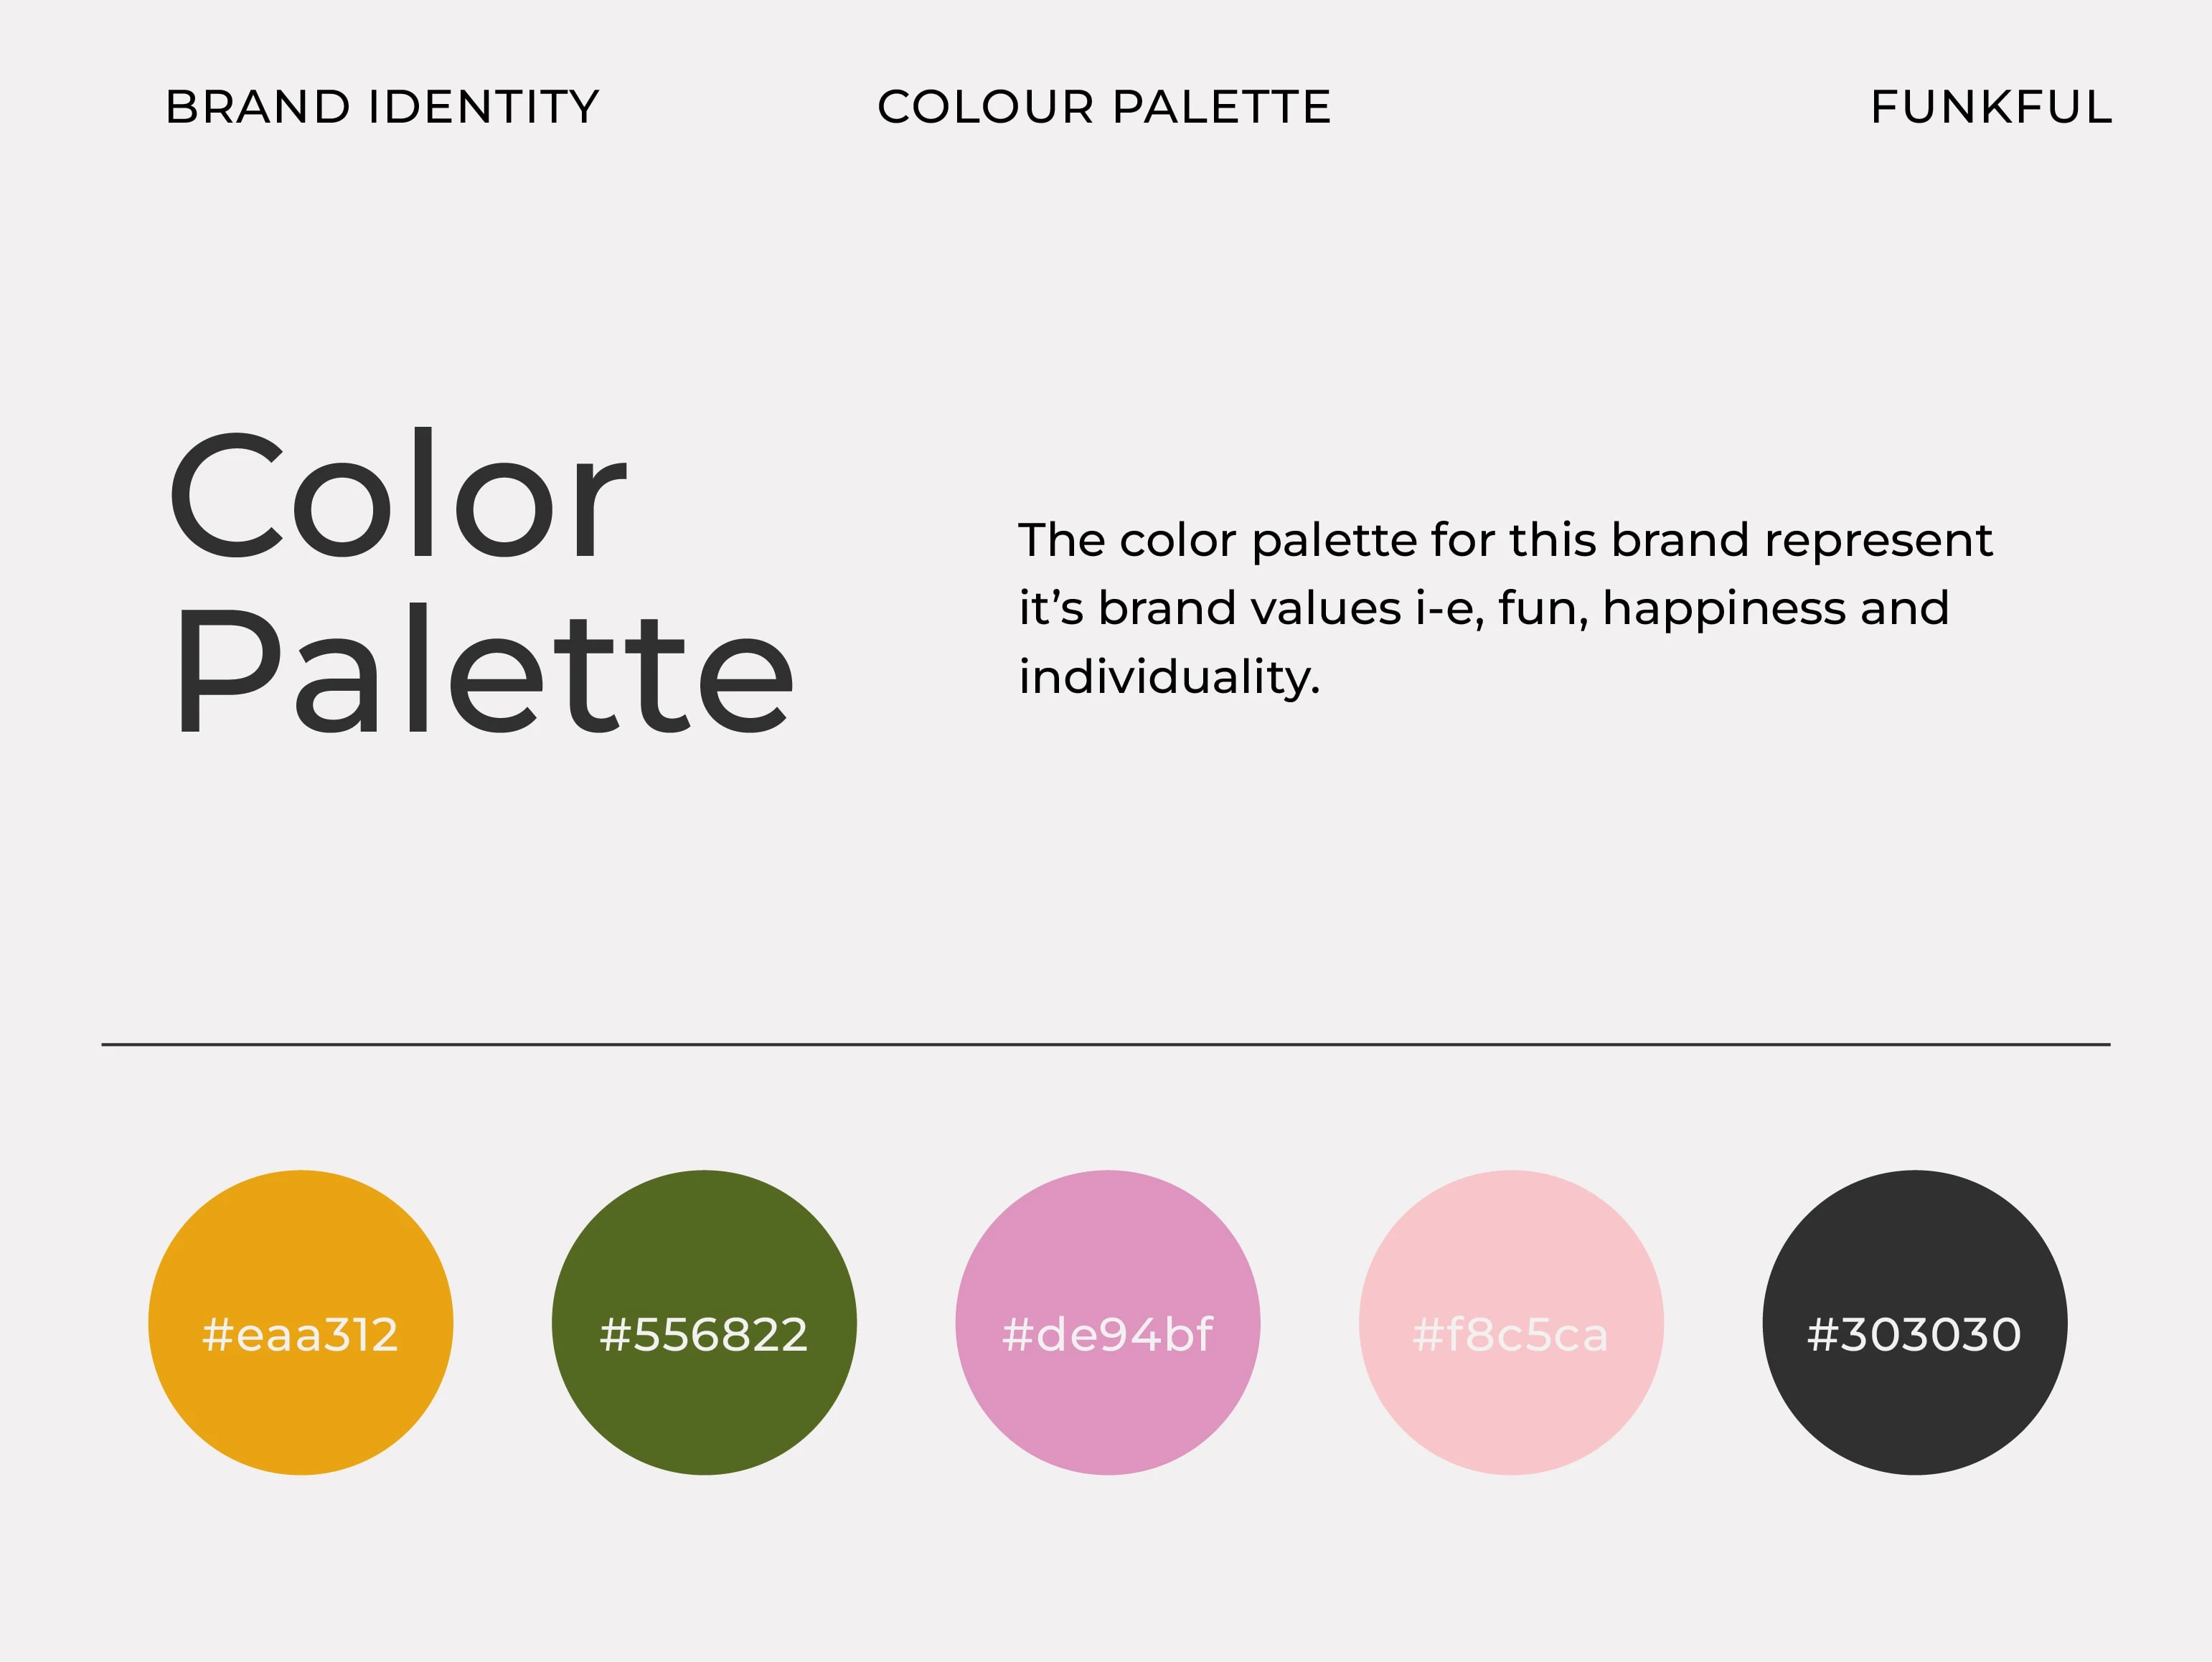Click the color palette description paragraph
Image resolution: width=2212 pixels, height=1662 pixels.
tap(1505, 608)
